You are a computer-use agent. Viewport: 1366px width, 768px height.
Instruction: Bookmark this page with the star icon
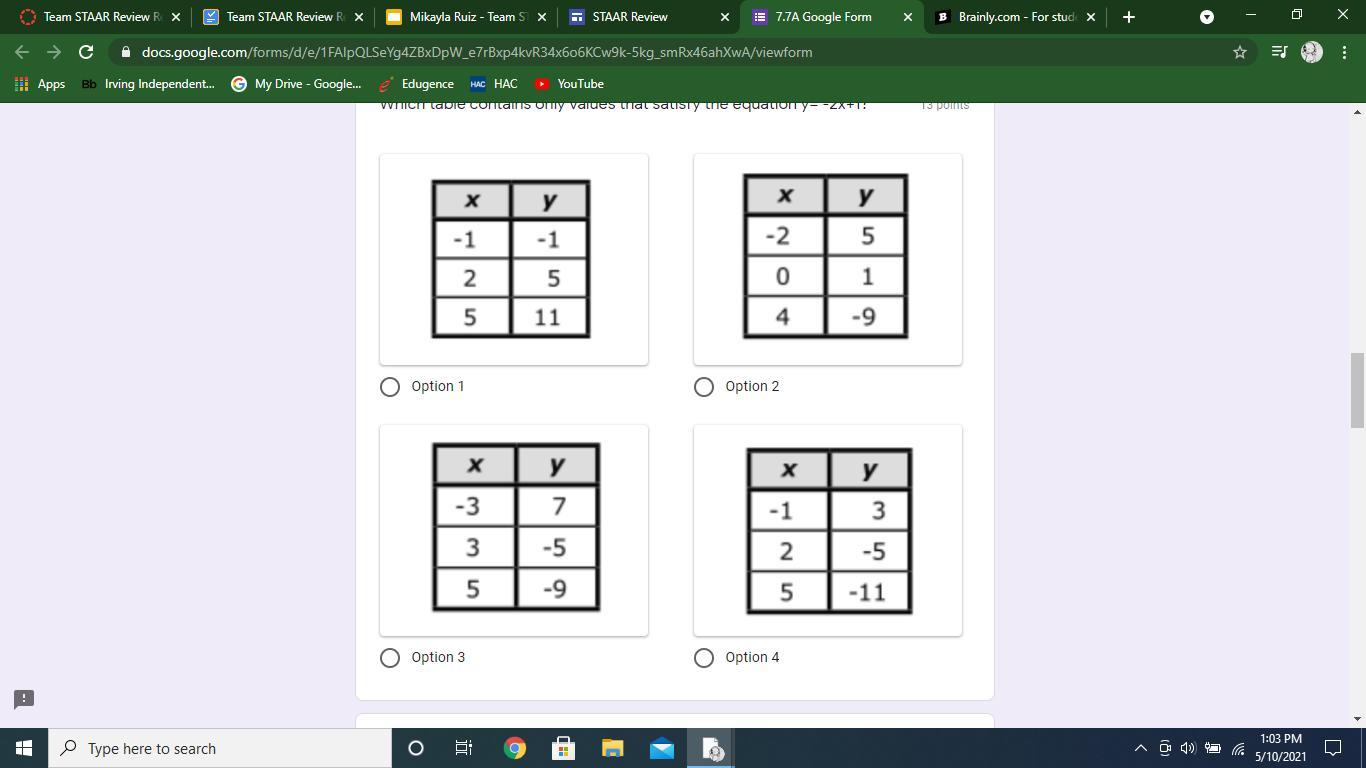point(1240,52)
